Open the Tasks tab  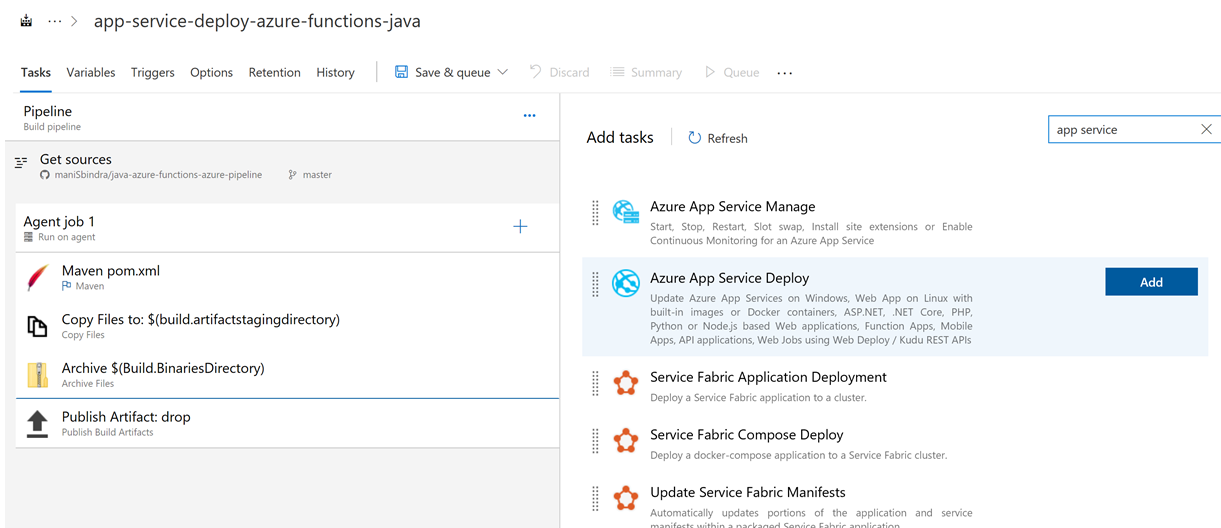point(36,72)
